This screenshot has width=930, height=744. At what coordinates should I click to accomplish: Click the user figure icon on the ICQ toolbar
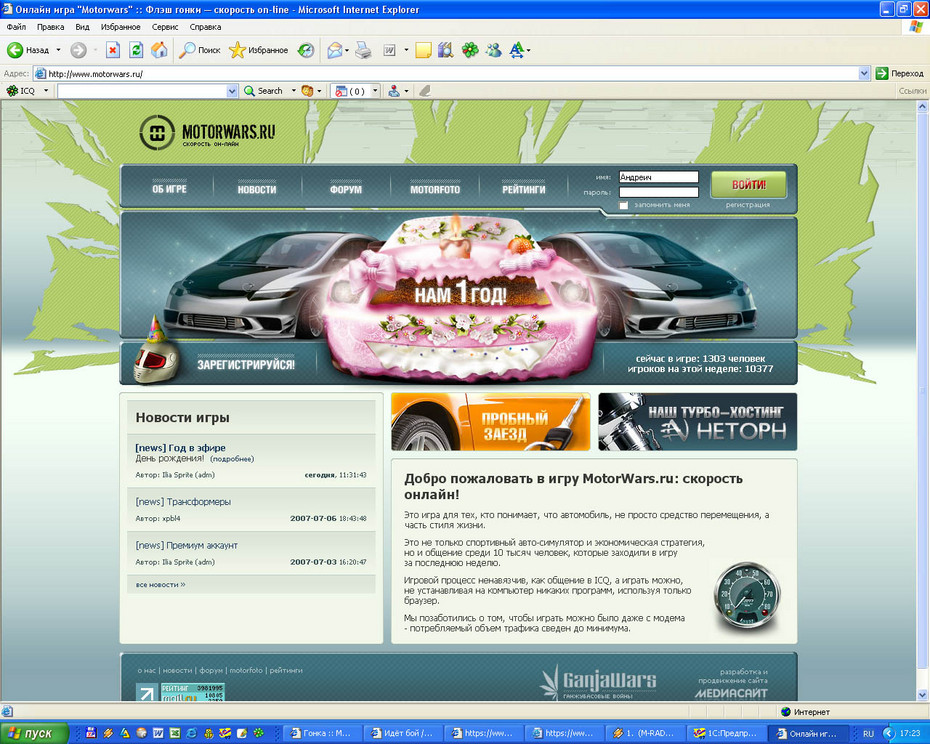(394, 91)
